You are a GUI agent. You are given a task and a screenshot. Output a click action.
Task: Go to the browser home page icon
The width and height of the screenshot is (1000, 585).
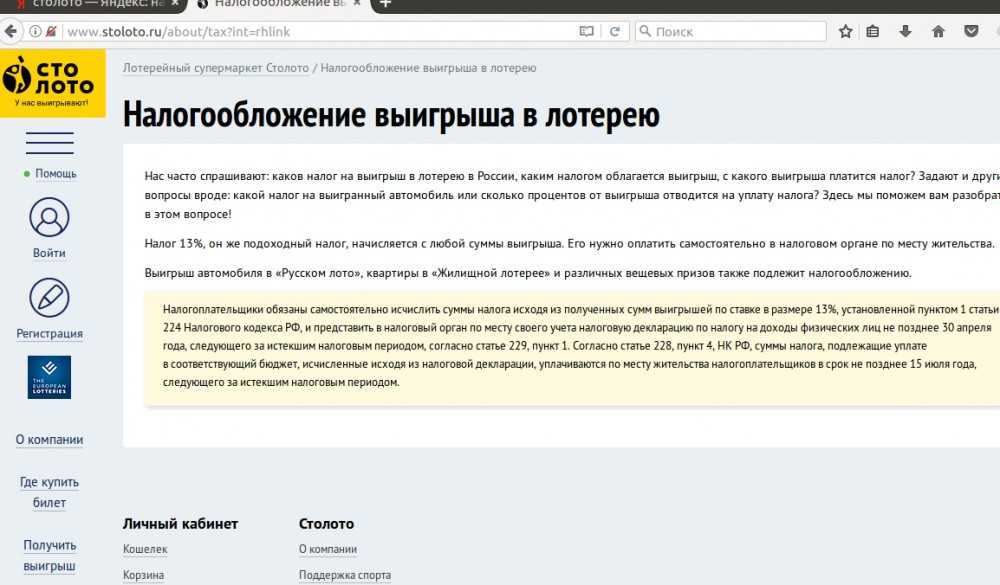click(938, 31)
